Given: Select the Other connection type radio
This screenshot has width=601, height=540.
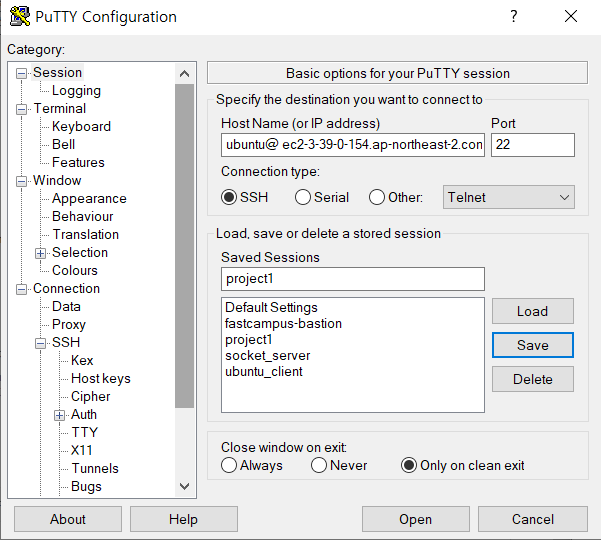Looking at the screenshot, I should 376,197.
